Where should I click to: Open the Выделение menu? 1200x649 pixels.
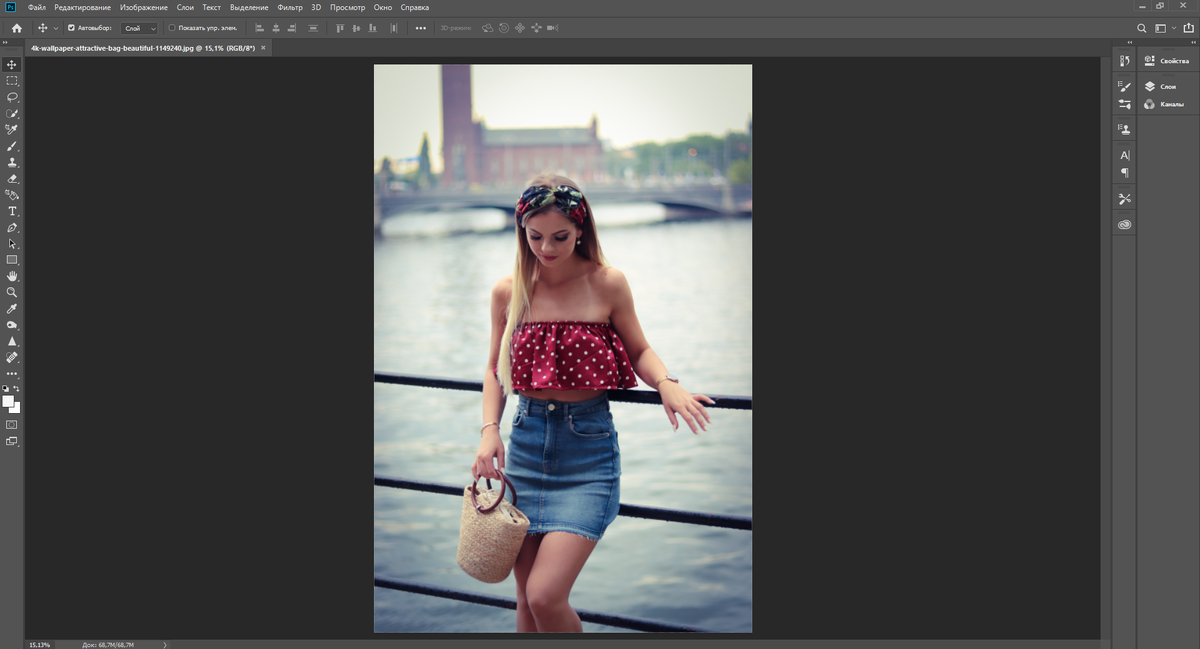coord(249,7)
